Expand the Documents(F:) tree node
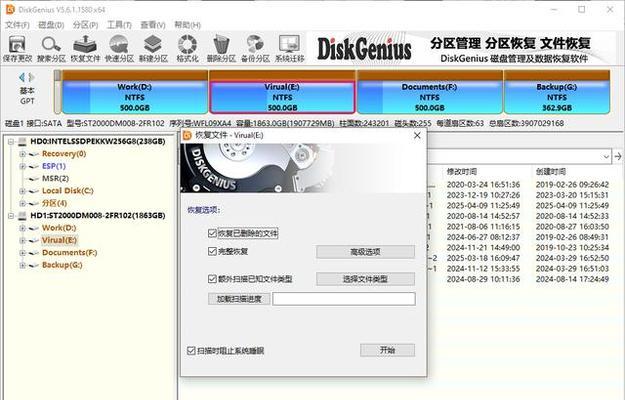 (x=22, y=253)
